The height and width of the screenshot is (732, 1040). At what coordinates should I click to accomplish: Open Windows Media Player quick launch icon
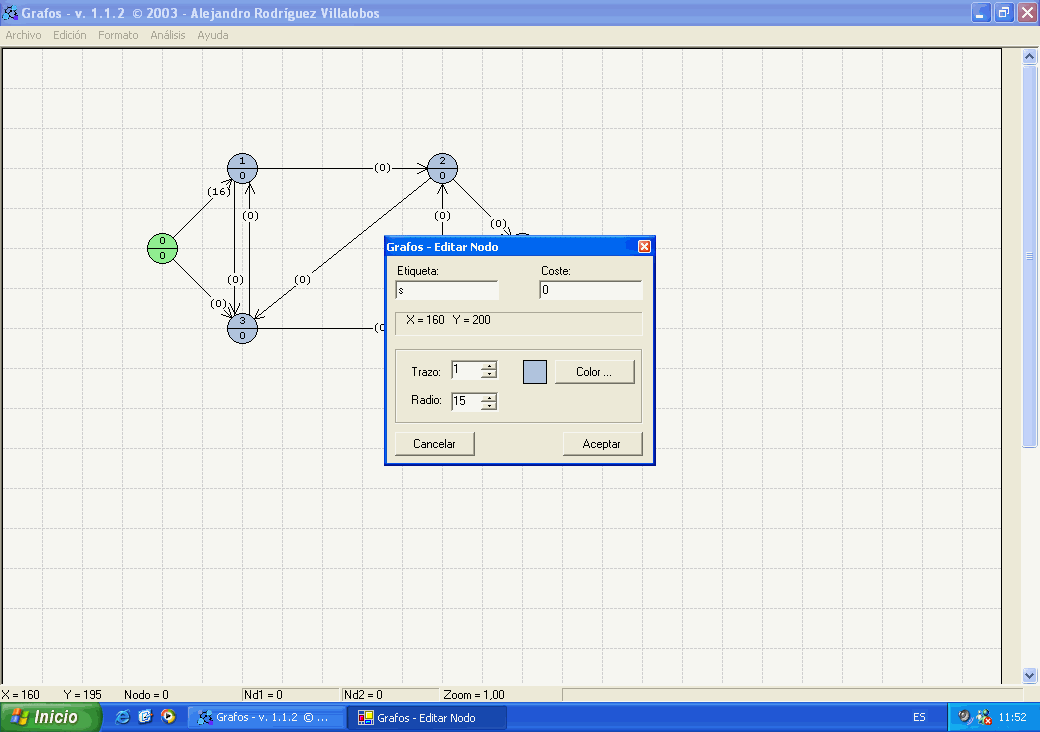tap(168, 717)
